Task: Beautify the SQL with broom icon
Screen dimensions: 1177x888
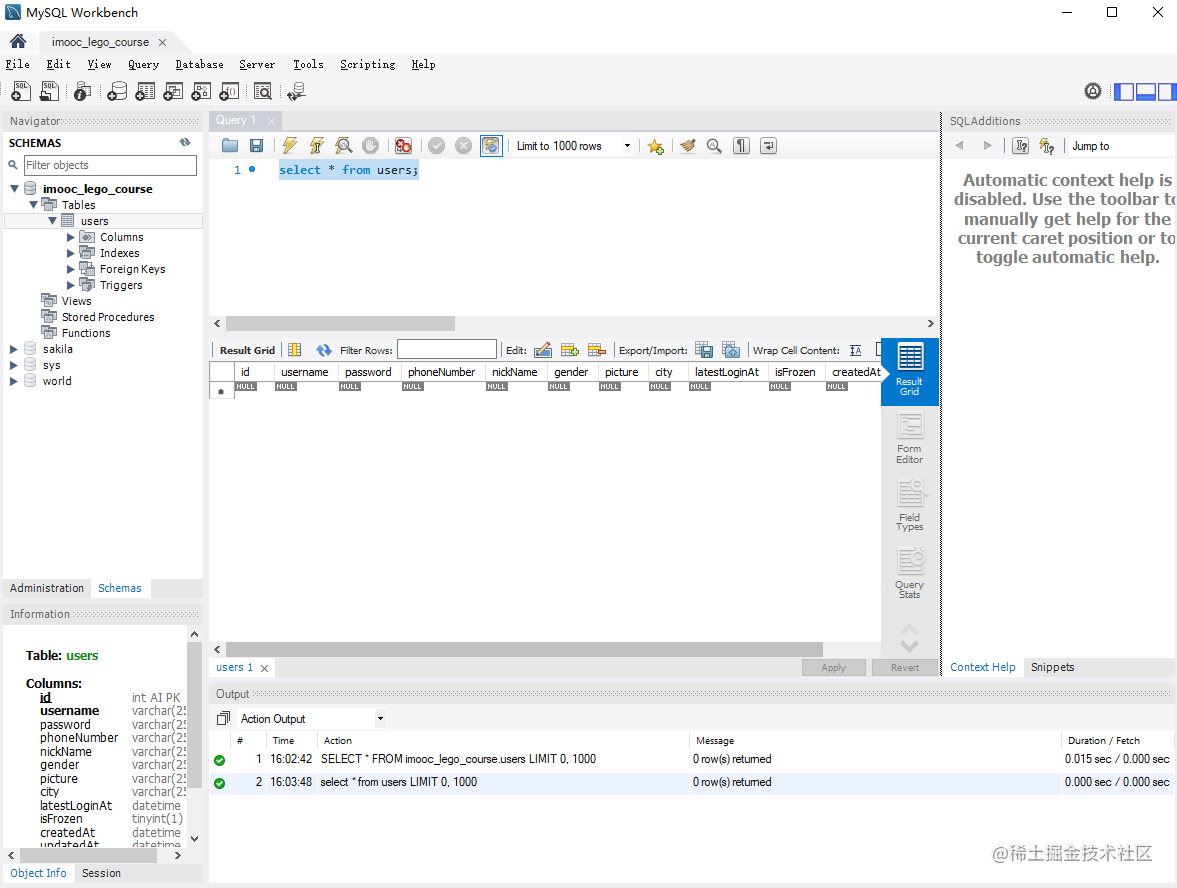Action: pos(688,146)
